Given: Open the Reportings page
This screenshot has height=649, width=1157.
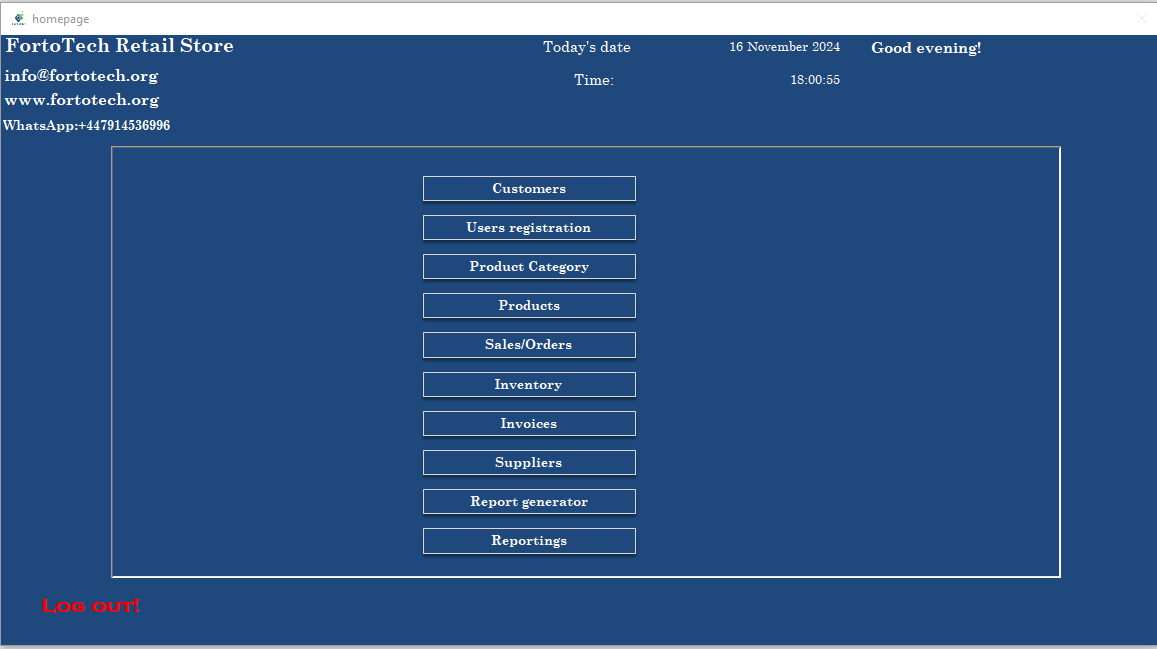Looking at the screenshot, I should pyautogui.click(x=529, y=541).
